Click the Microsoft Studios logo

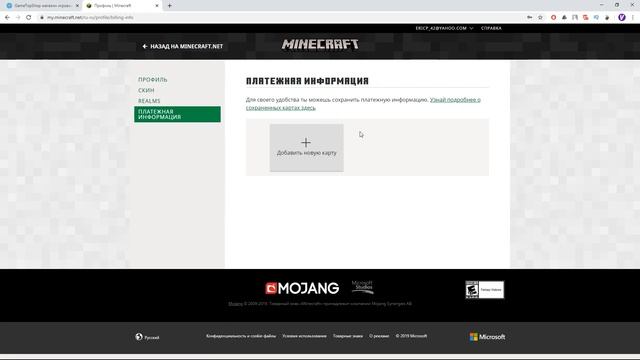(362, 287)
